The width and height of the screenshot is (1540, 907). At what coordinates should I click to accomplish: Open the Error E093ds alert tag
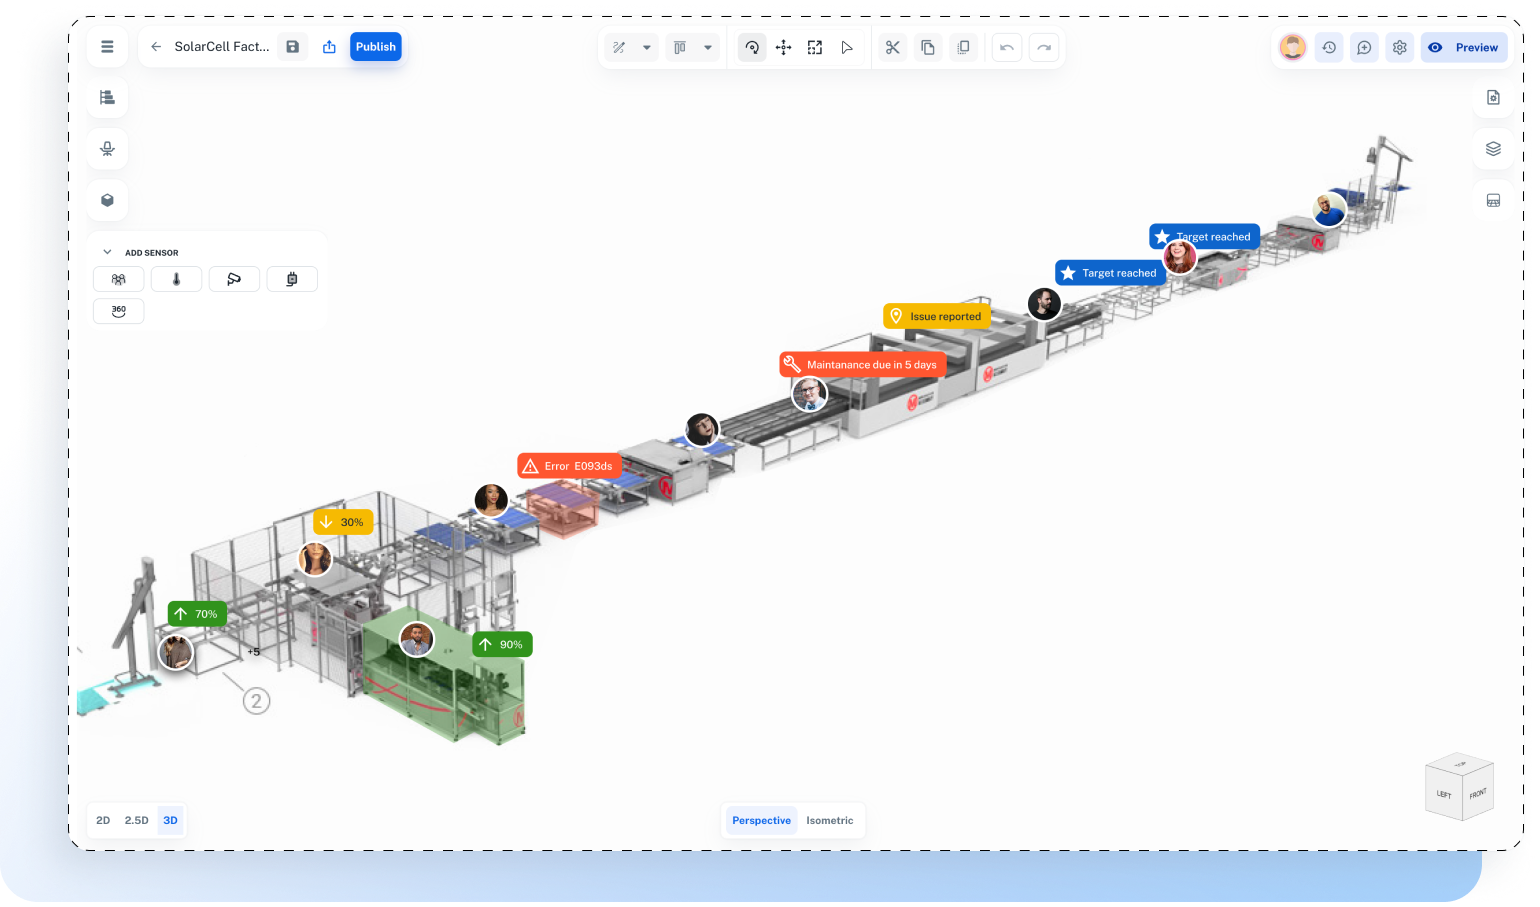(x=569, y=466)
